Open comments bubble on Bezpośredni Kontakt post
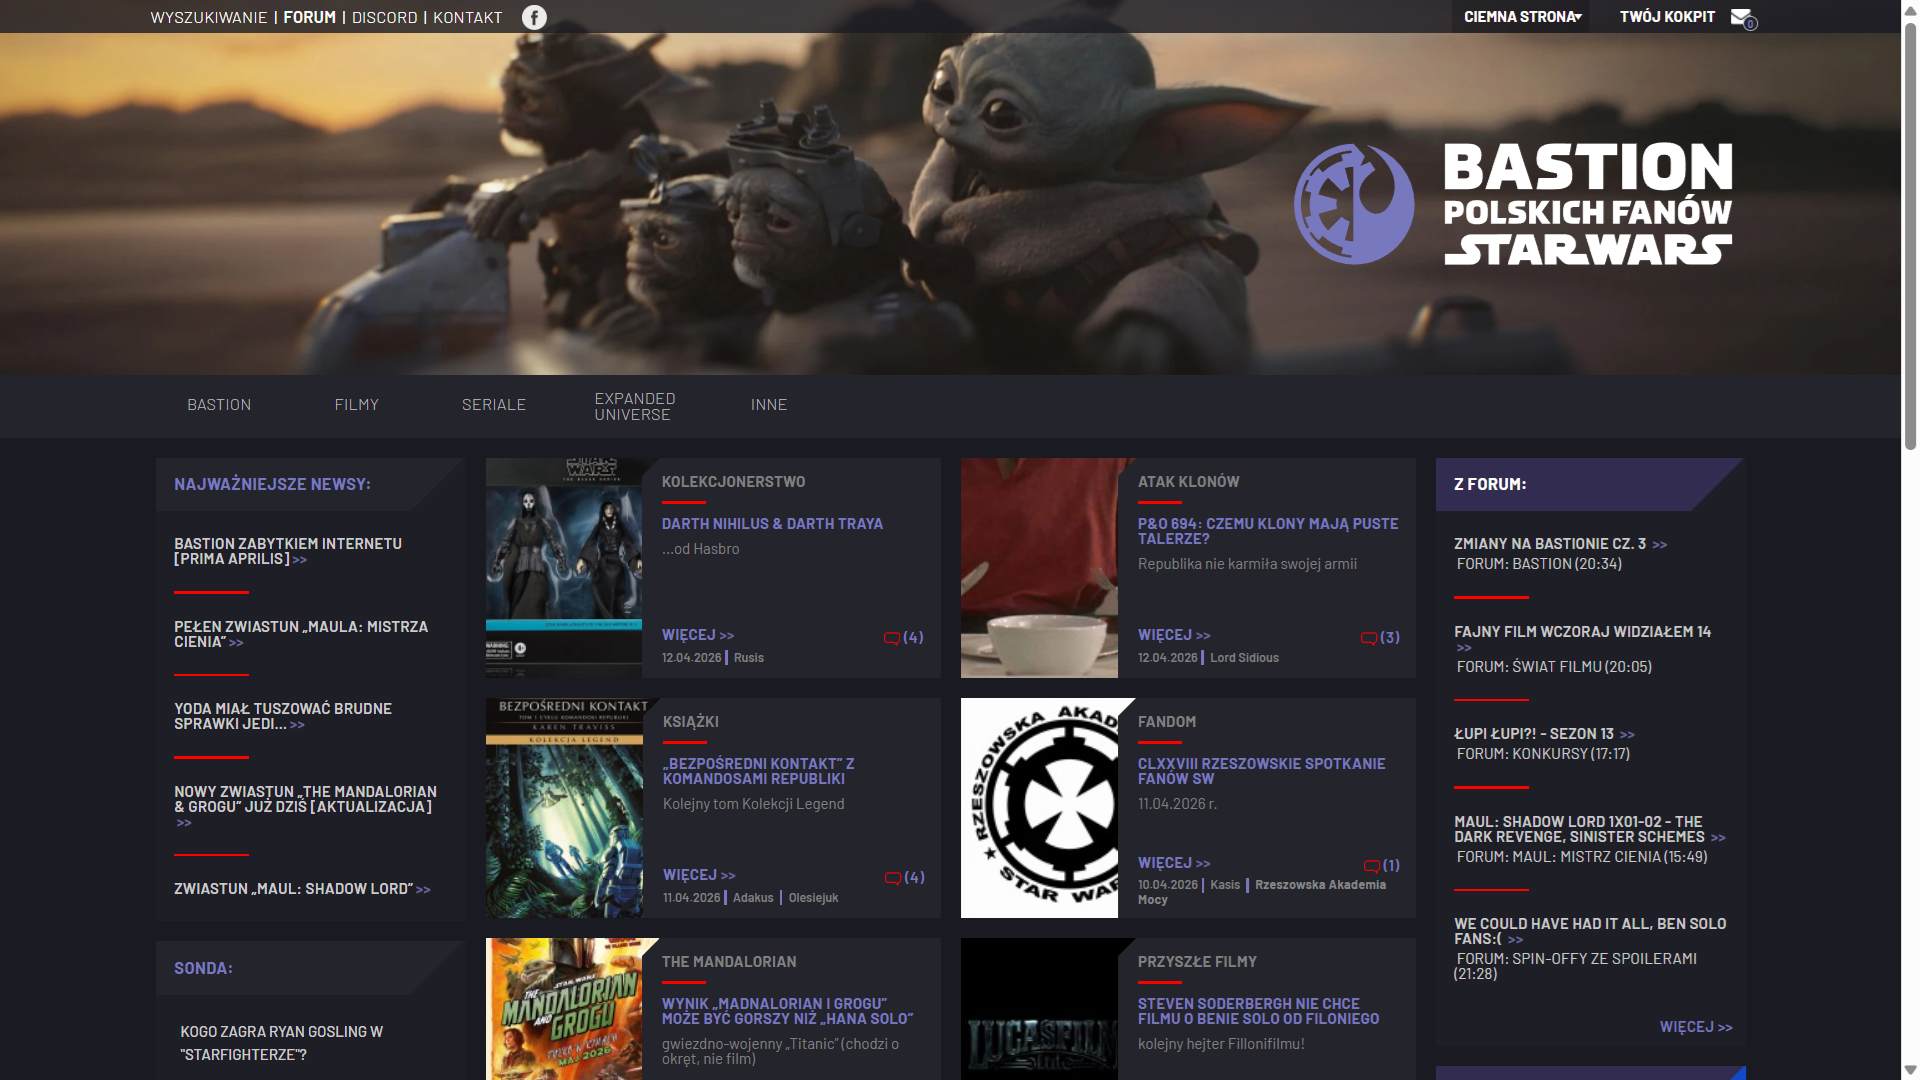Image resolution: width=1920 pixels, height=1080 pixels. point(892,878)
